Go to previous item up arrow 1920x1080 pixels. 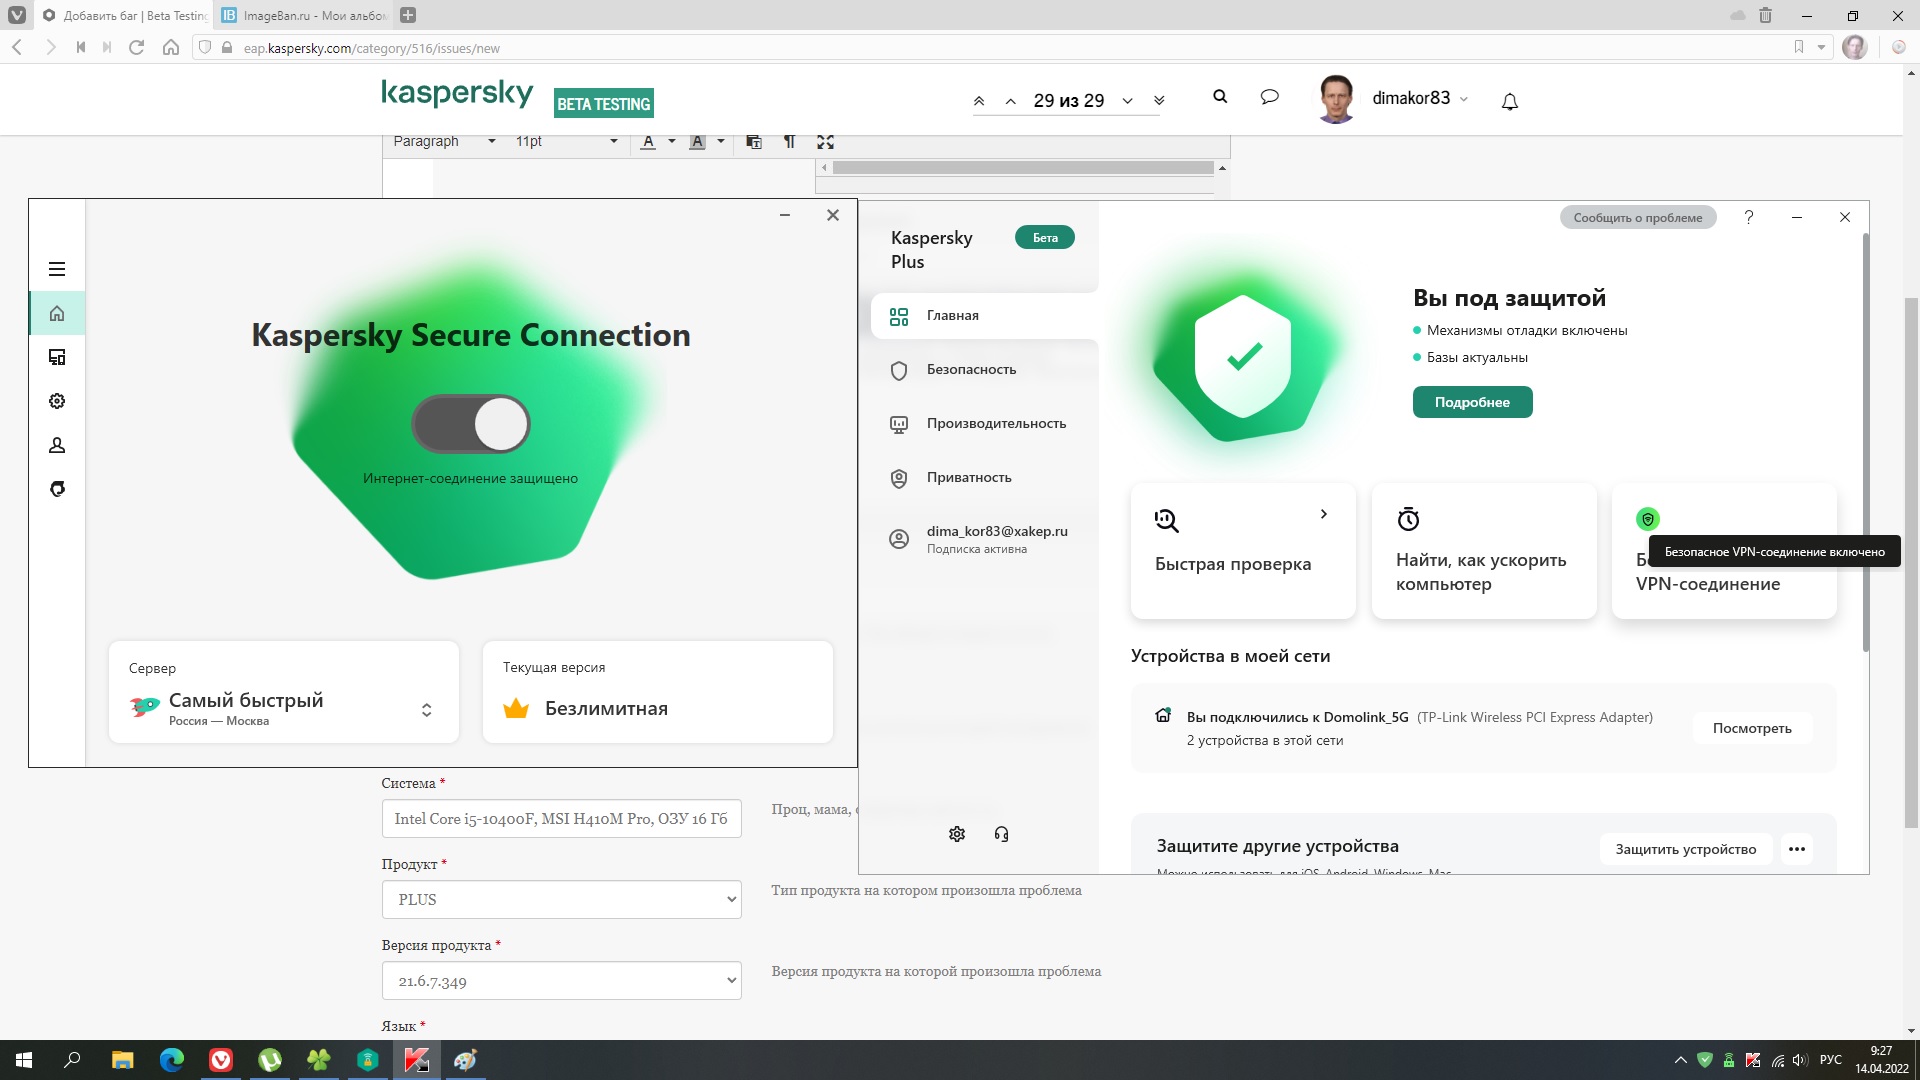(x=1011, y=101)
